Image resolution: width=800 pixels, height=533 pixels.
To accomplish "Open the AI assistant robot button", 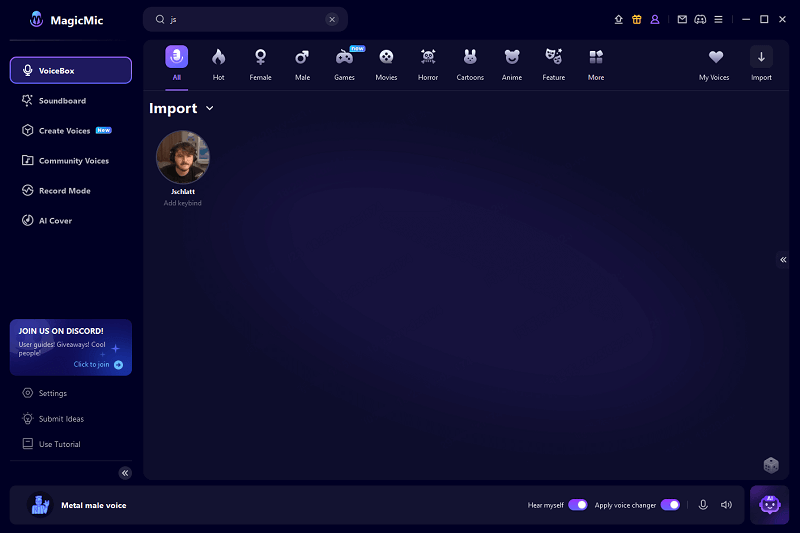I will pyautogui.click(x=769, y=505).
